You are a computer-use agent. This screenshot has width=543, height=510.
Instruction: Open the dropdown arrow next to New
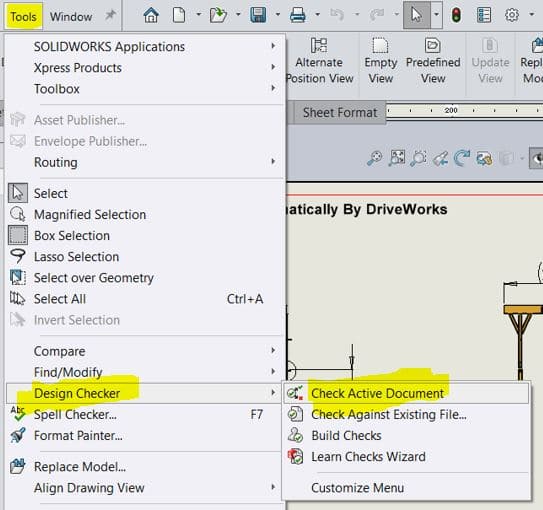198,15
